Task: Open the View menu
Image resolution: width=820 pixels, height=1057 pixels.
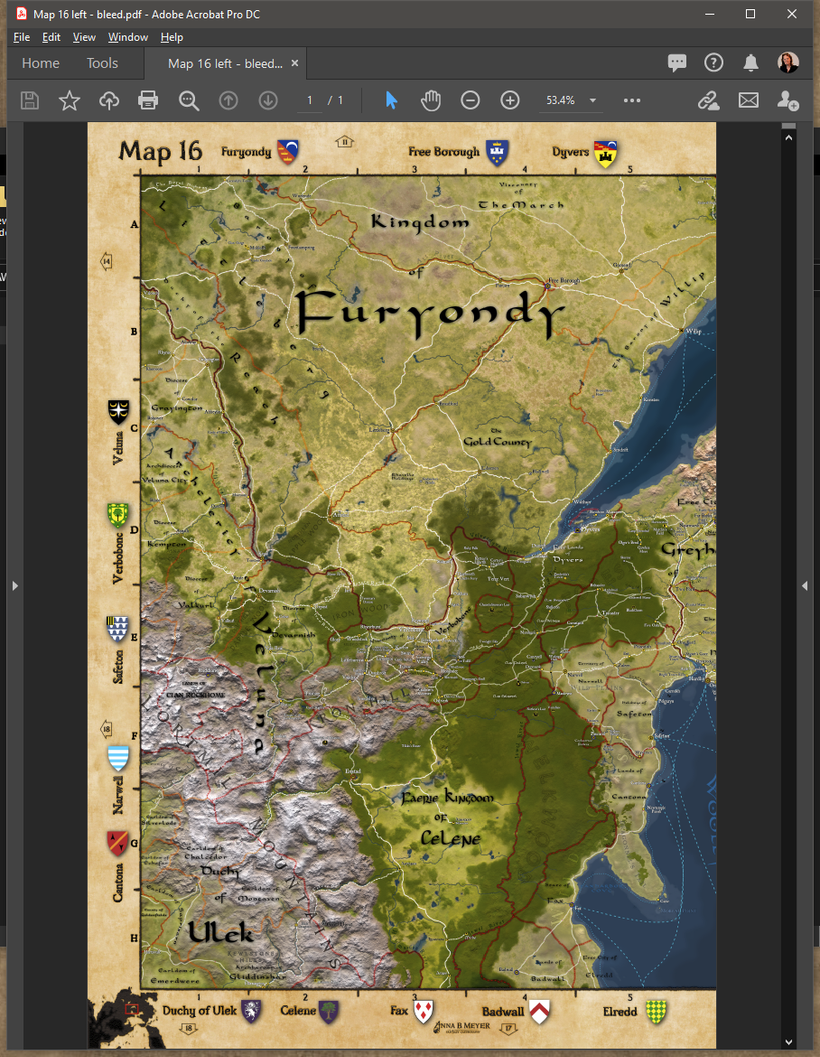Action: (84, 37)
